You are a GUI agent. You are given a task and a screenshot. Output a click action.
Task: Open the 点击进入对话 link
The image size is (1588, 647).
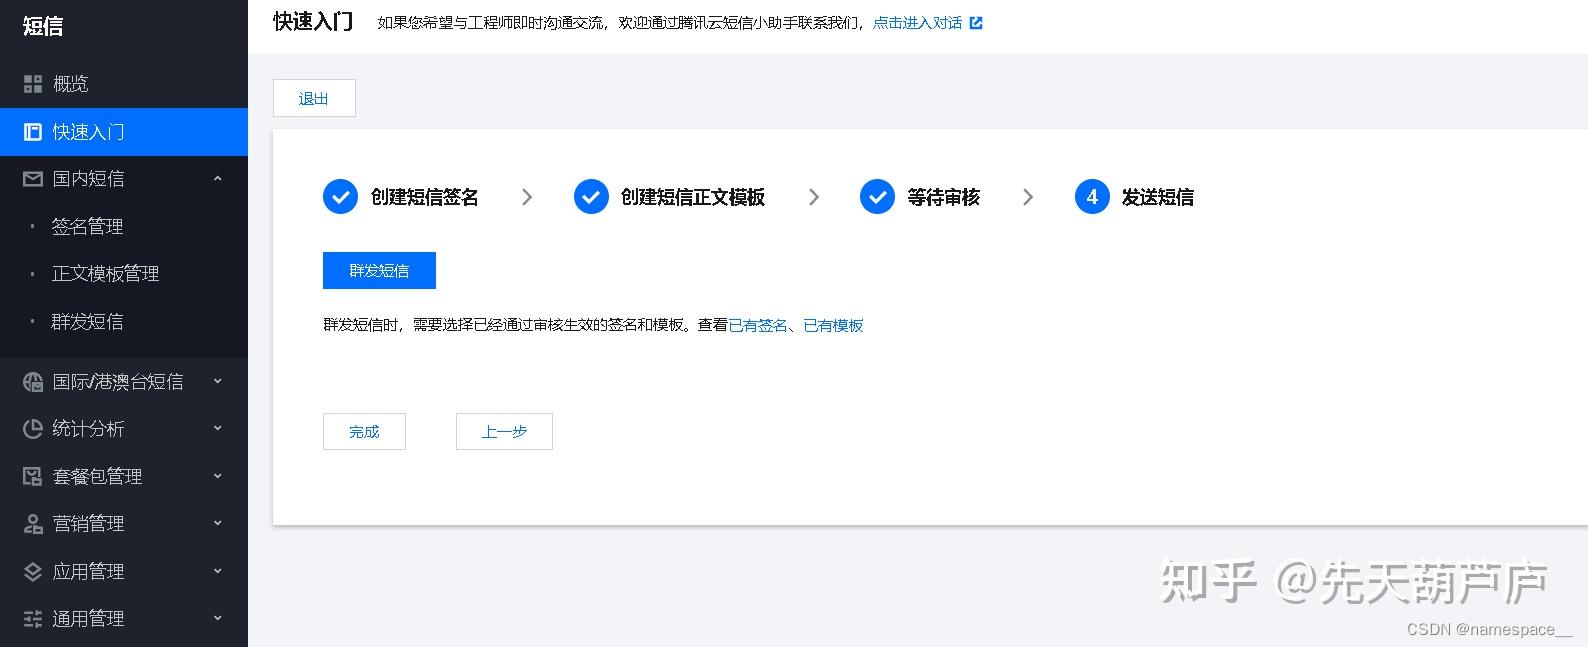917,23
